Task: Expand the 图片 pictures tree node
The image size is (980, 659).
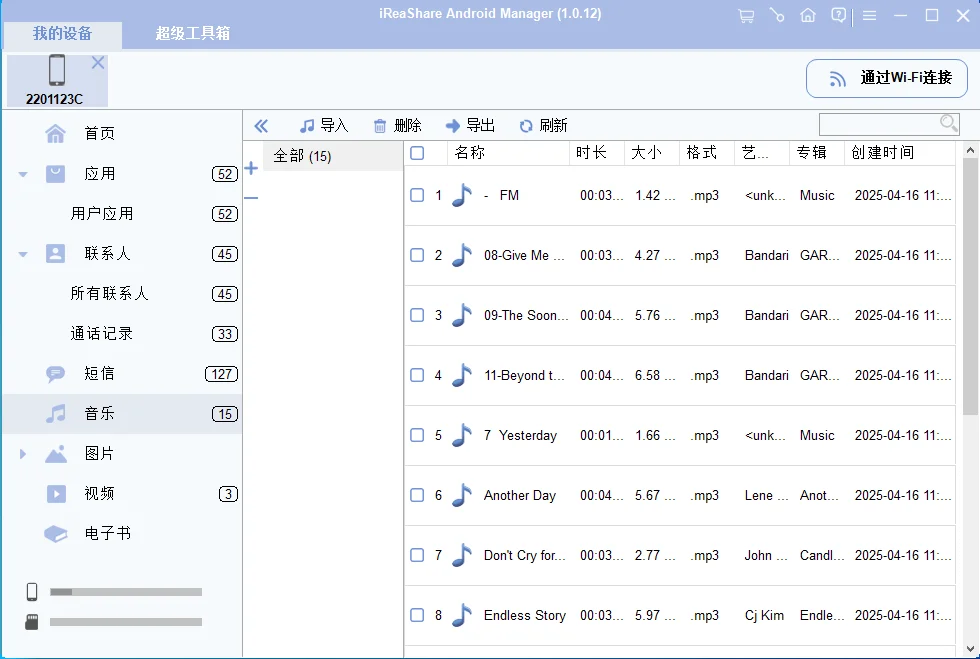Action: pyautogui.click(x=23, y=454)
